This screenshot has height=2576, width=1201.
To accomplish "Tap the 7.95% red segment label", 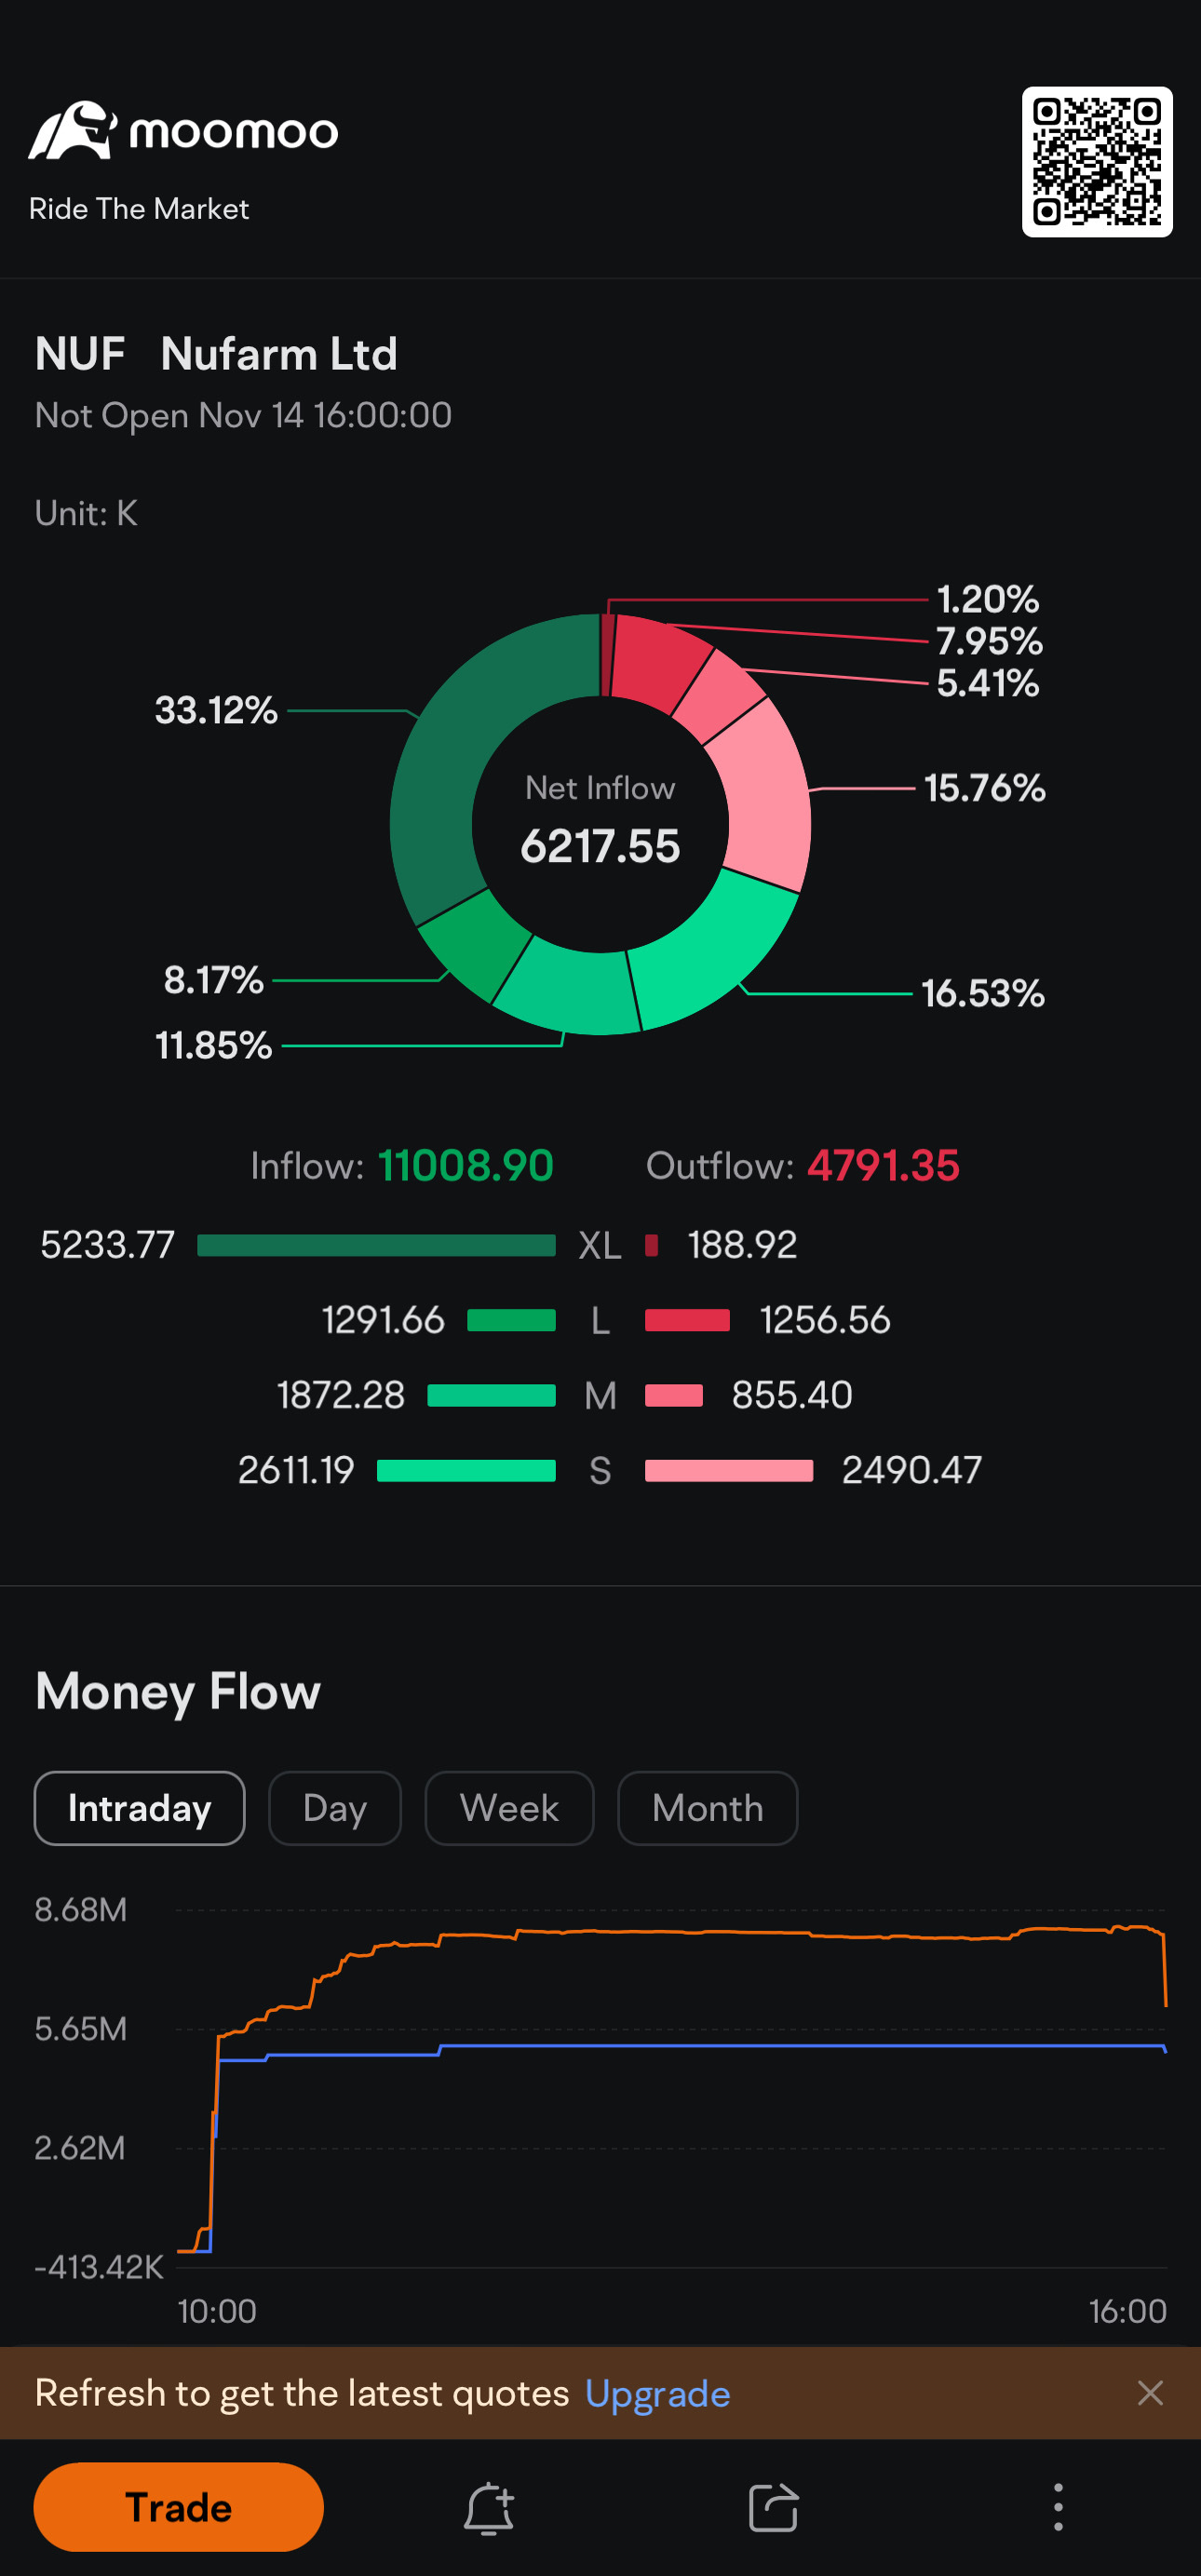I will click(x=989, y=641).
